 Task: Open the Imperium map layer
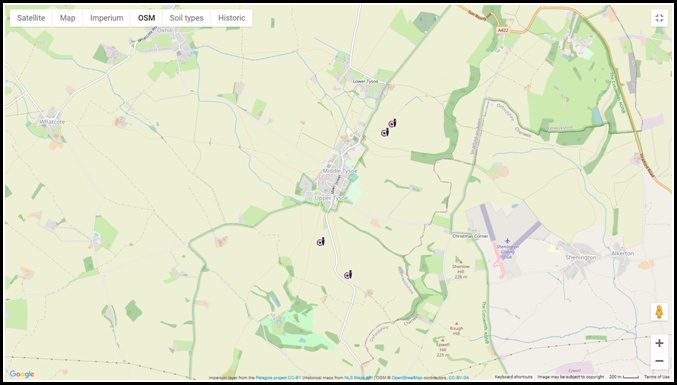pos(107,18)
